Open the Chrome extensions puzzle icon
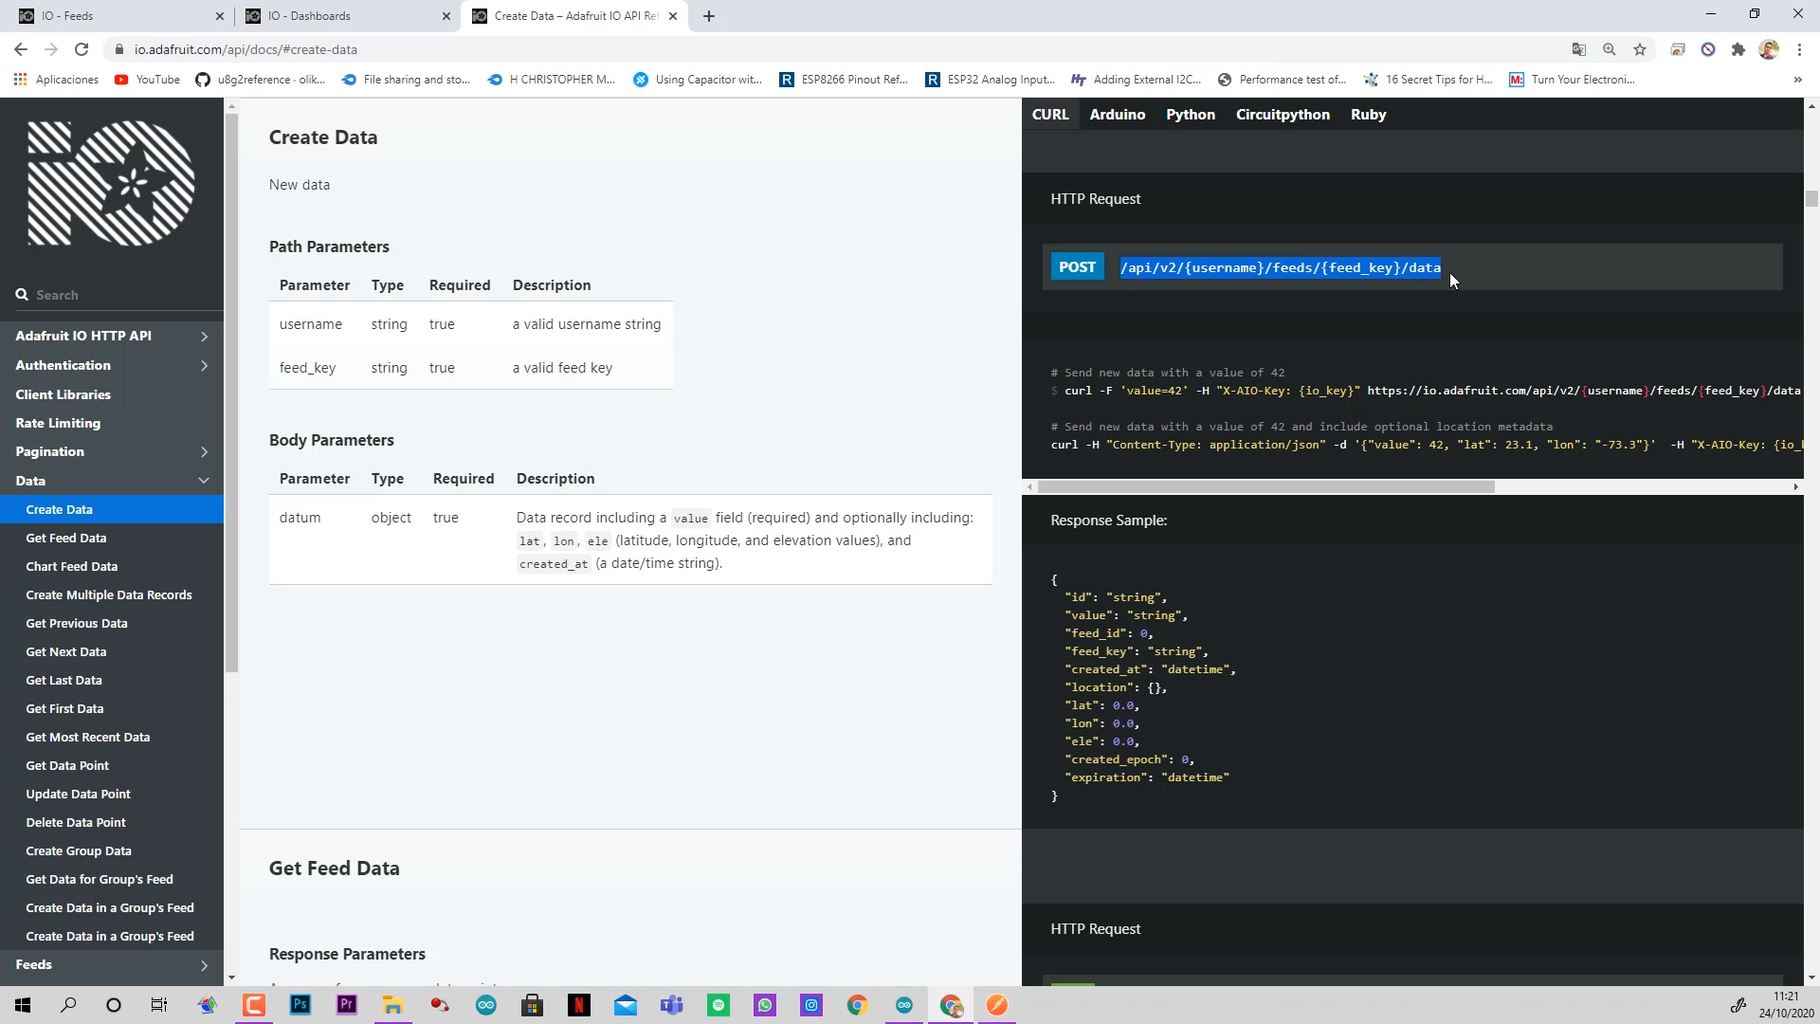This screenshot has width=1820, height=1024. click(1738, 49)
